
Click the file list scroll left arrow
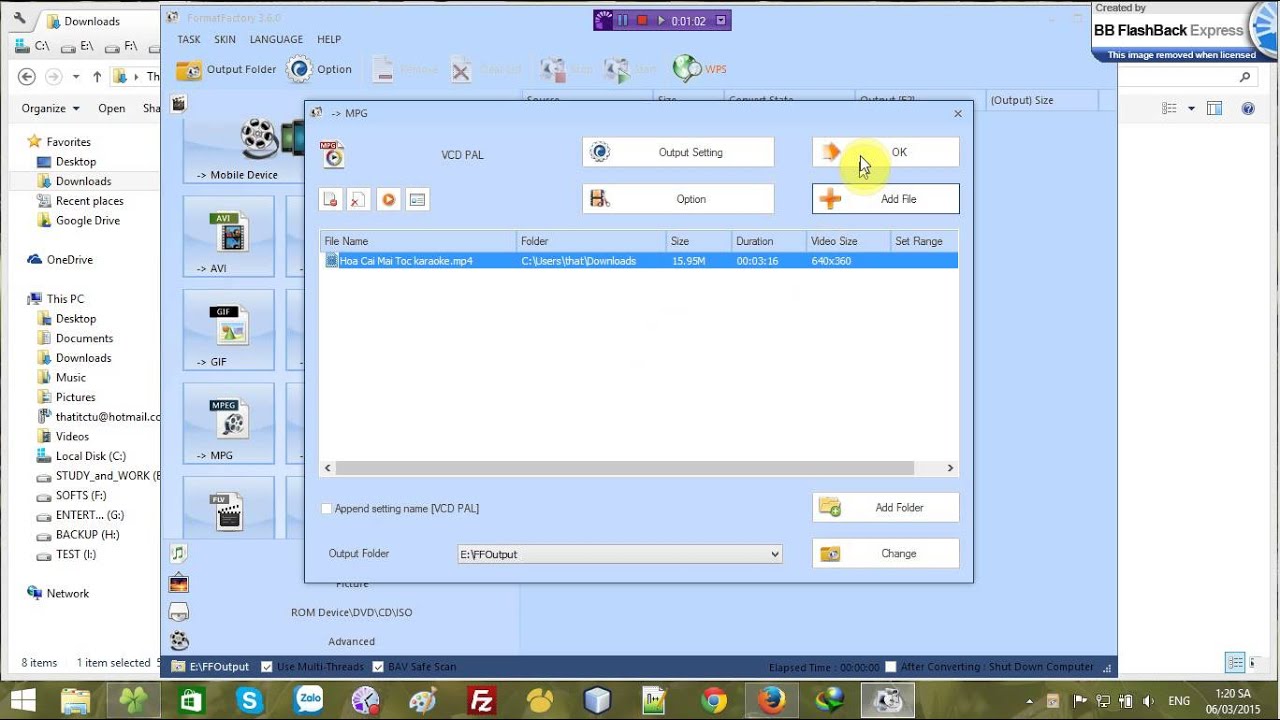327,468
